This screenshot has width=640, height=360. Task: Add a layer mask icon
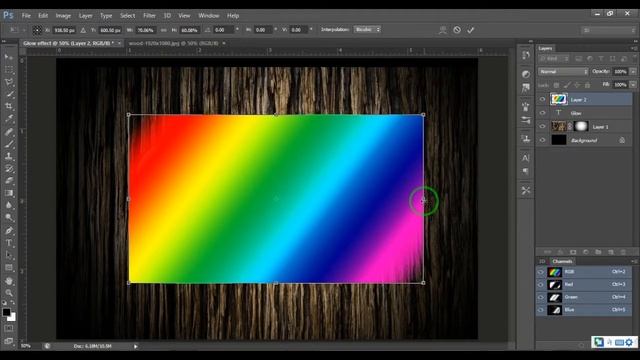573,252
